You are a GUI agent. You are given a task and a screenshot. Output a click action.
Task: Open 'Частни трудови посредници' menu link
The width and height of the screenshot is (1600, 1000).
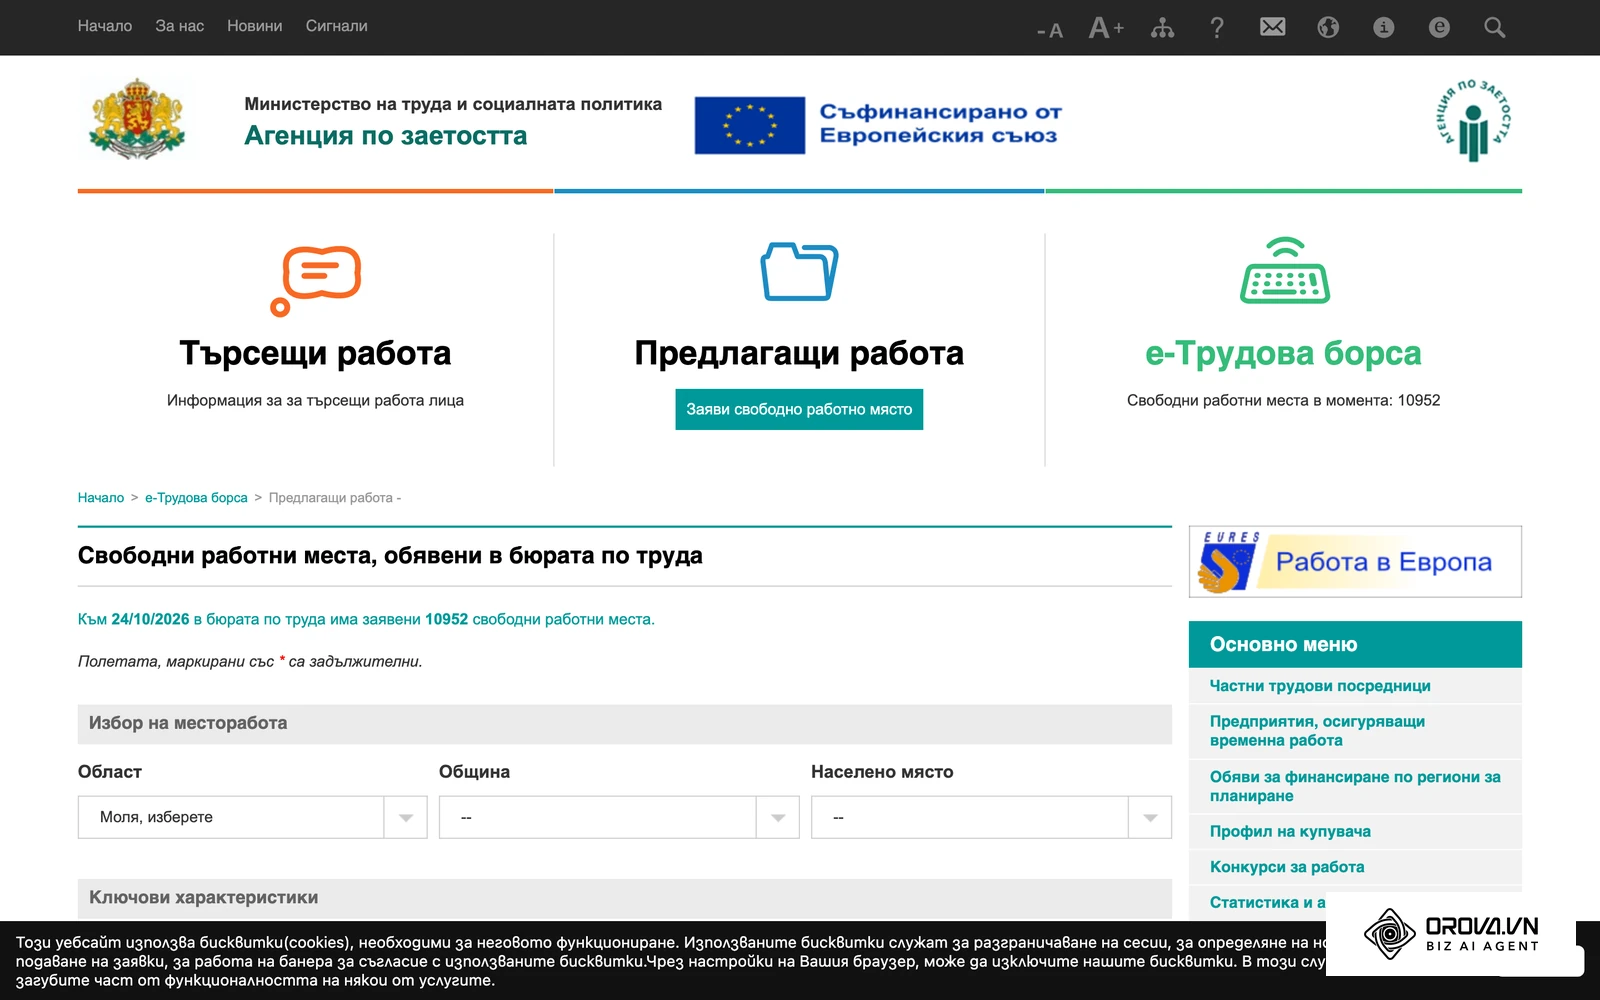(x=1320, y=686)
